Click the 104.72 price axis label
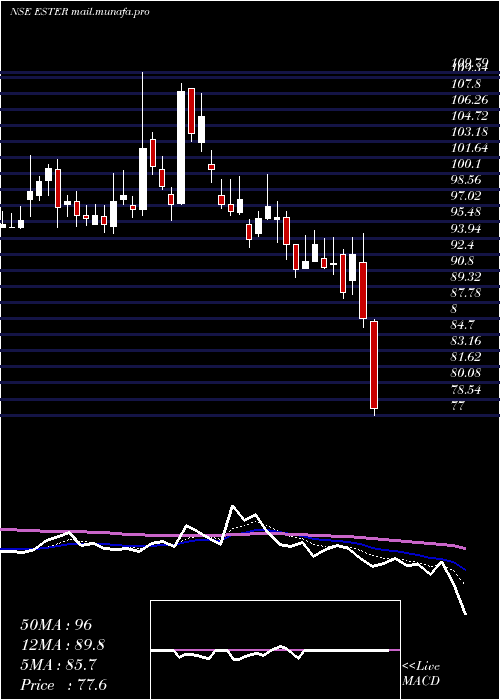Screen dimensions: 500x700 click(469, 116)
